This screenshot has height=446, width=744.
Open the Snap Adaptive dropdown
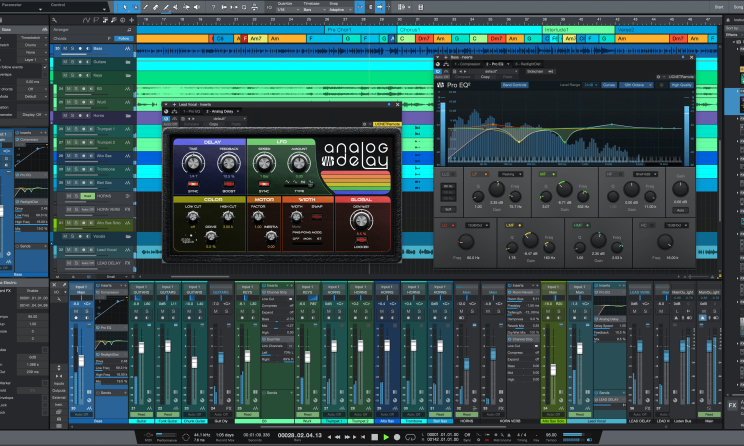click(x=340, y=9)
